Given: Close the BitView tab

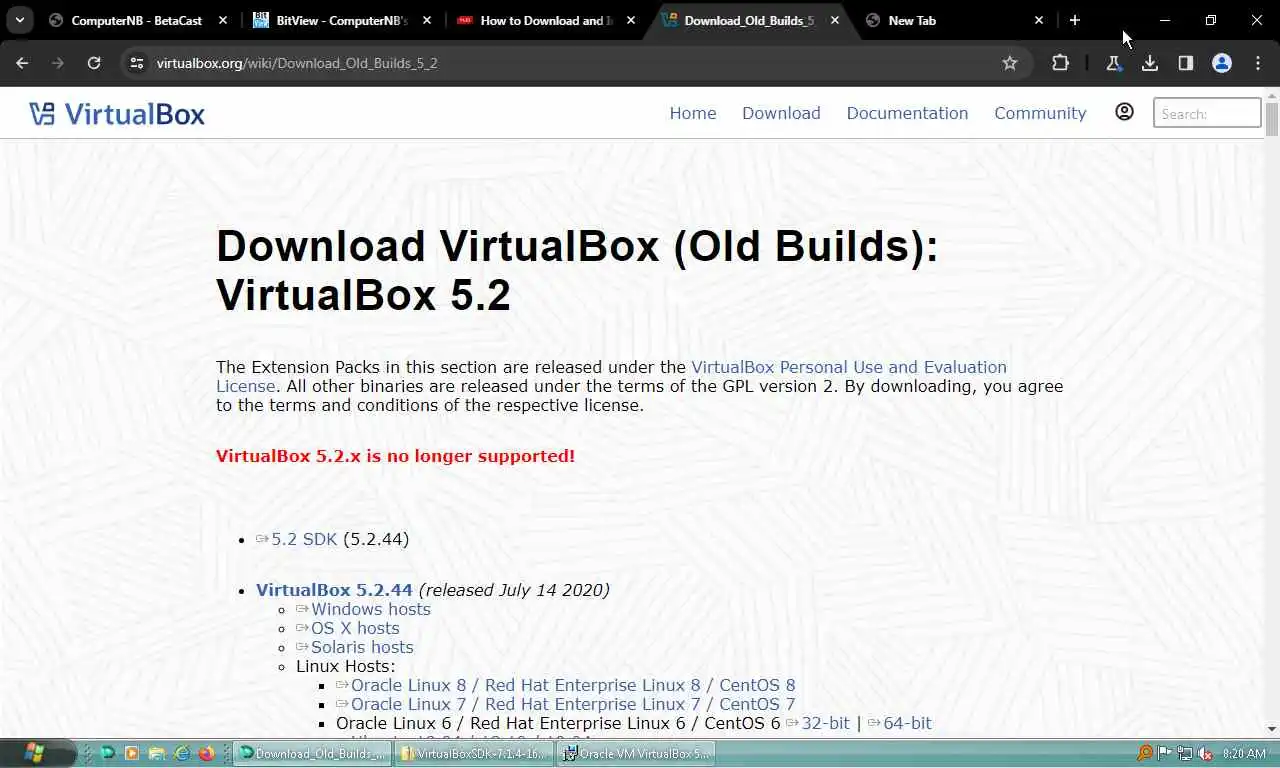Looking at the screenshot, I should (426, 20).
